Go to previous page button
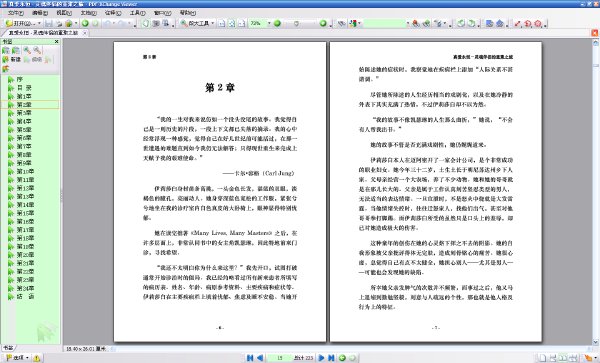Image resolution: width=600 pixels, height=363 pixels. pyautogui.click(x=260, y=358)
